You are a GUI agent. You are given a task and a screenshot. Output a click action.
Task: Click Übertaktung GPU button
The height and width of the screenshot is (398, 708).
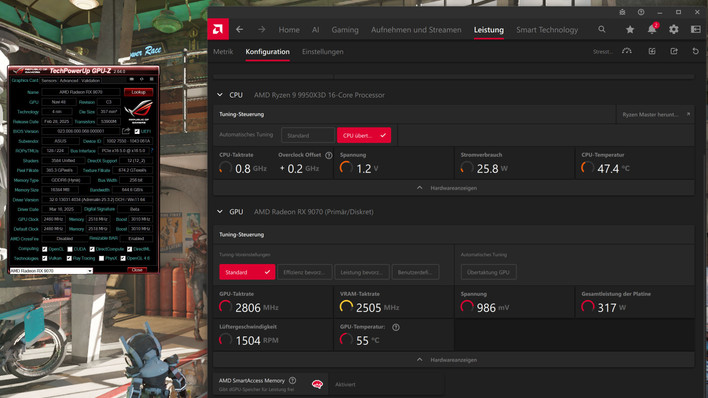(x=489, y=272)
